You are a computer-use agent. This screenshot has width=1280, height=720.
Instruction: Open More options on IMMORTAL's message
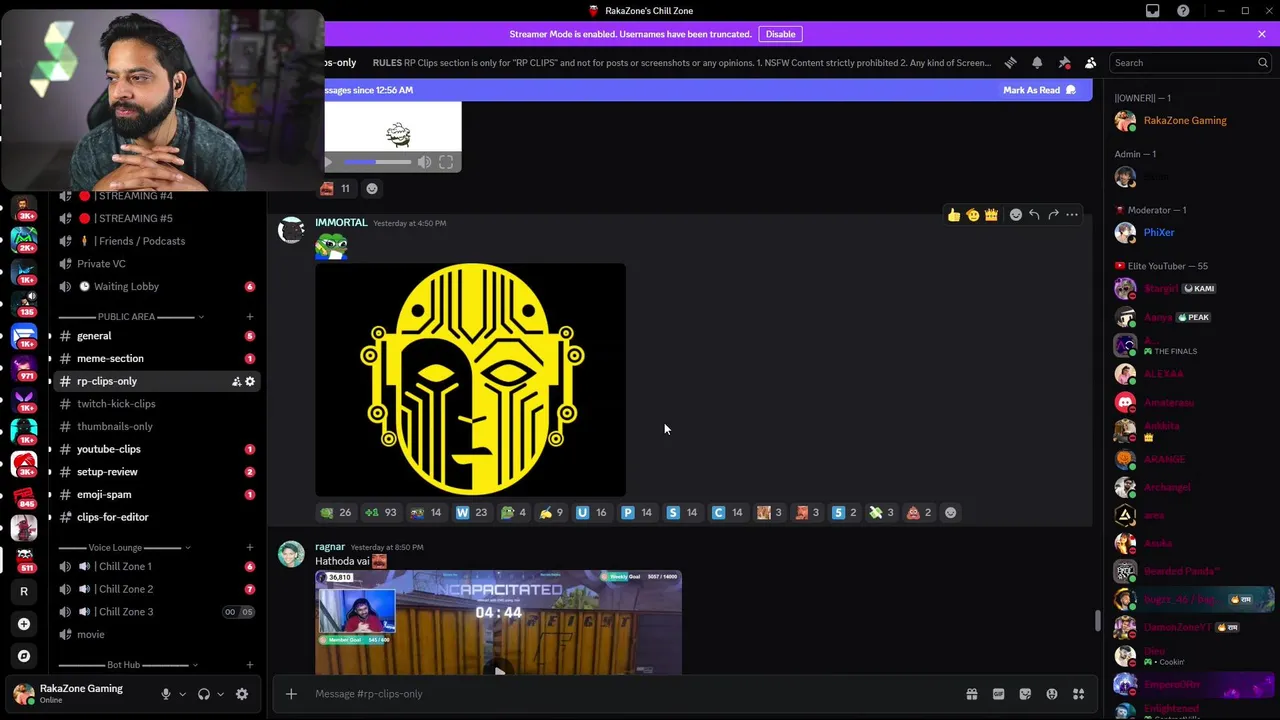click(1072, 215)
